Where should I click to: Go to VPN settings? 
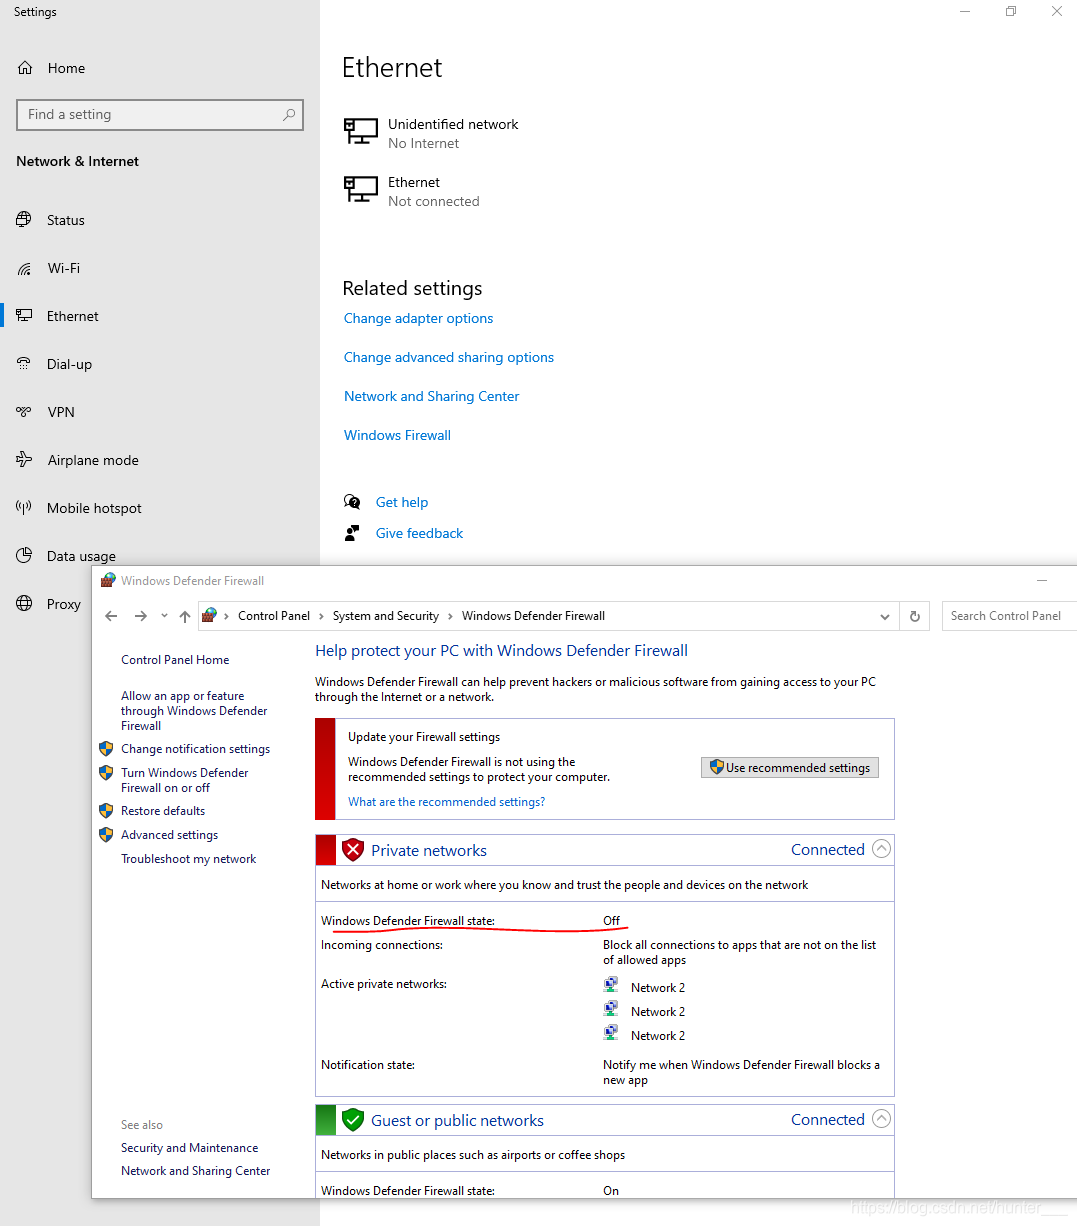(x=61, y=412)
